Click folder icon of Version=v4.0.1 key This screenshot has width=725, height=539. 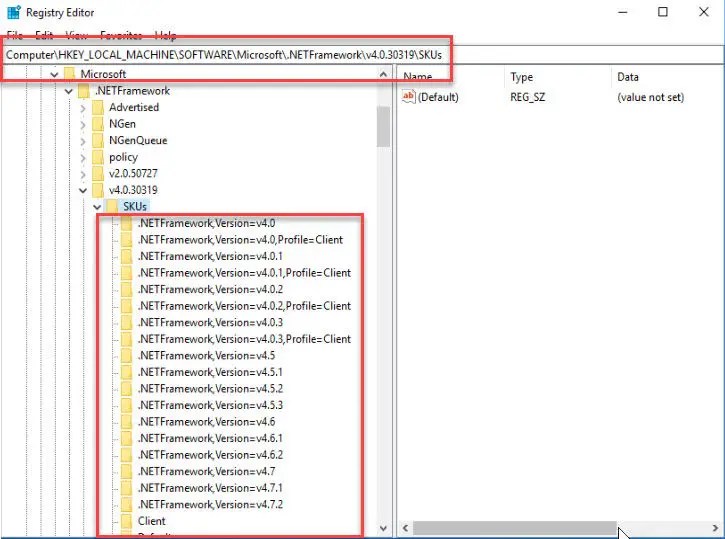point(126,256)
